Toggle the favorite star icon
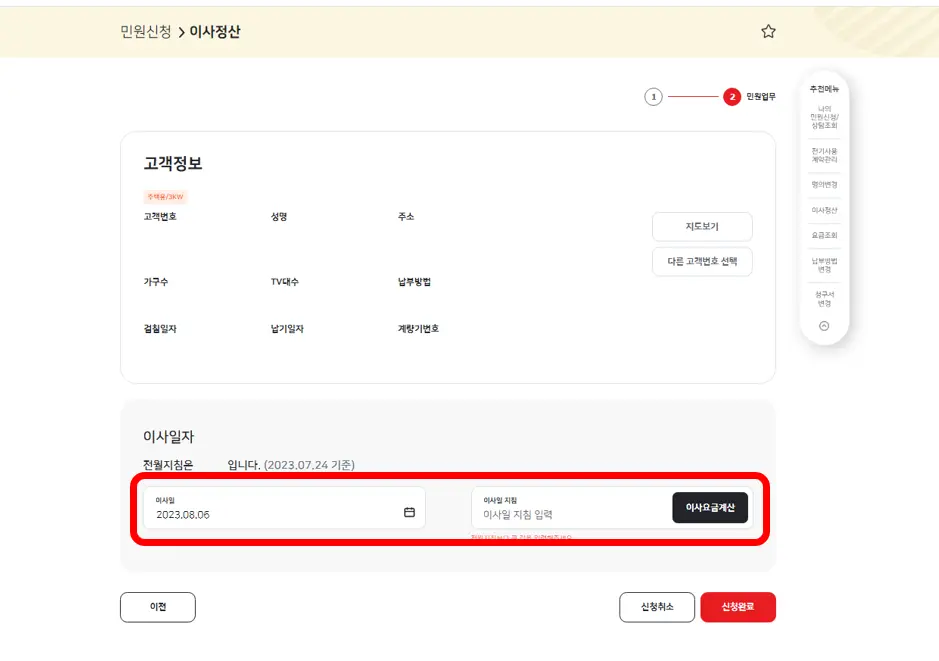 768,31
